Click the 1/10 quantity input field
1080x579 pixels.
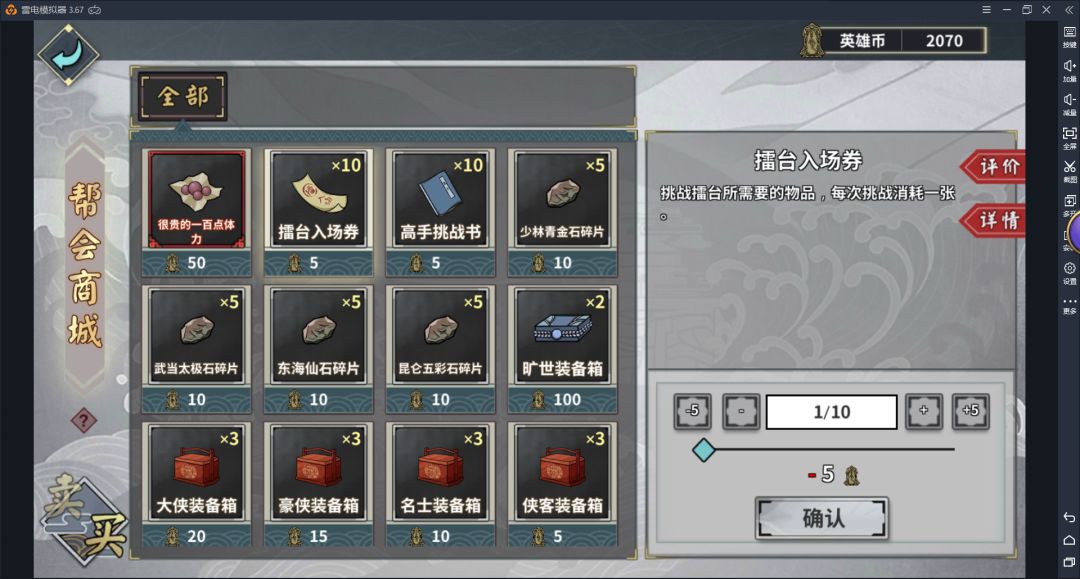(831, 412)
